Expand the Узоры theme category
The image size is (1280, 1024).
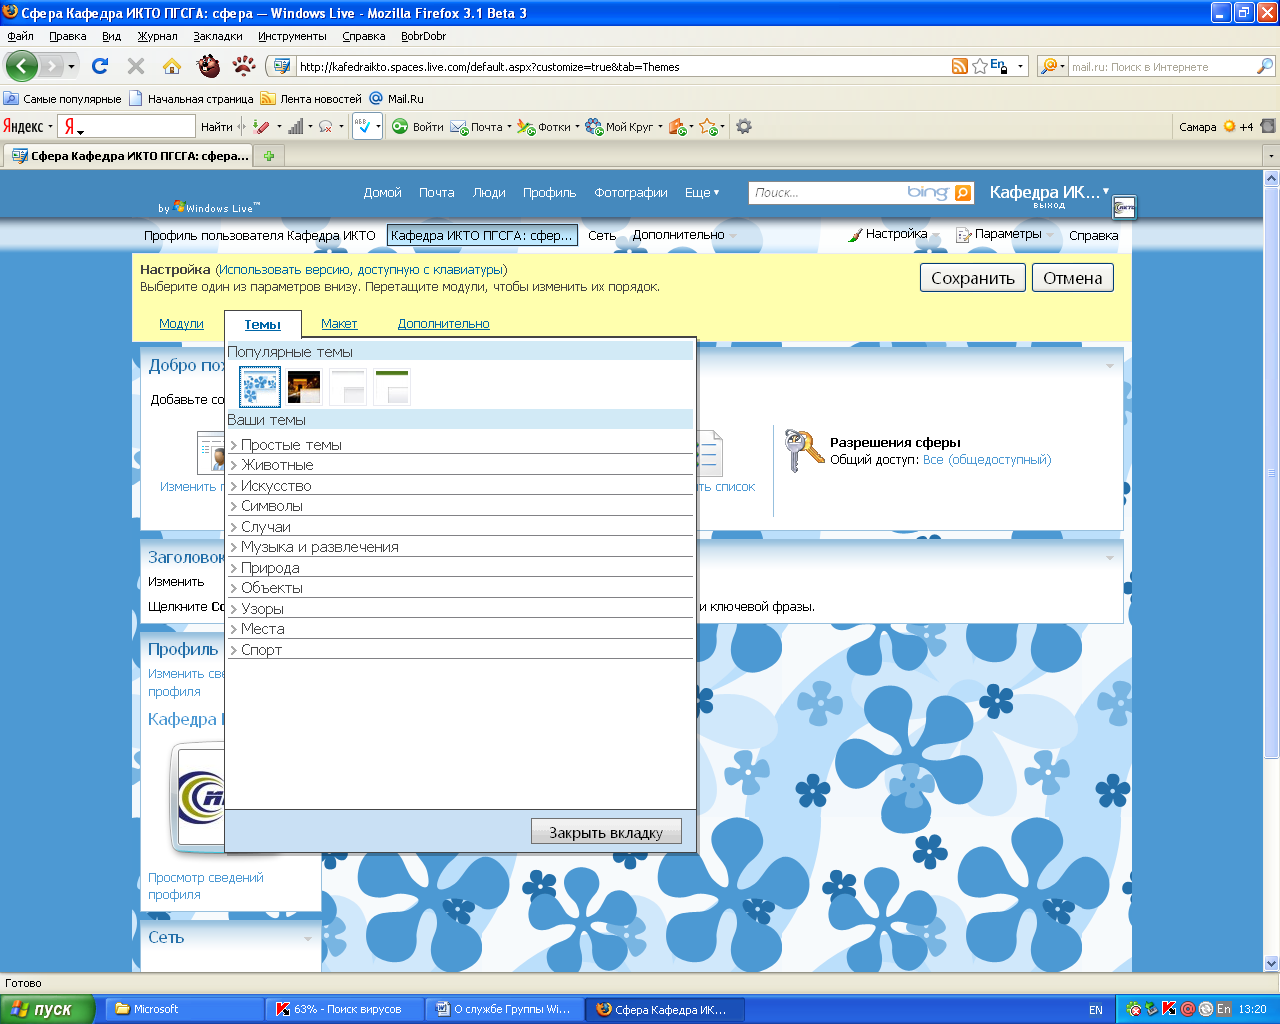(x=460, y=609)
